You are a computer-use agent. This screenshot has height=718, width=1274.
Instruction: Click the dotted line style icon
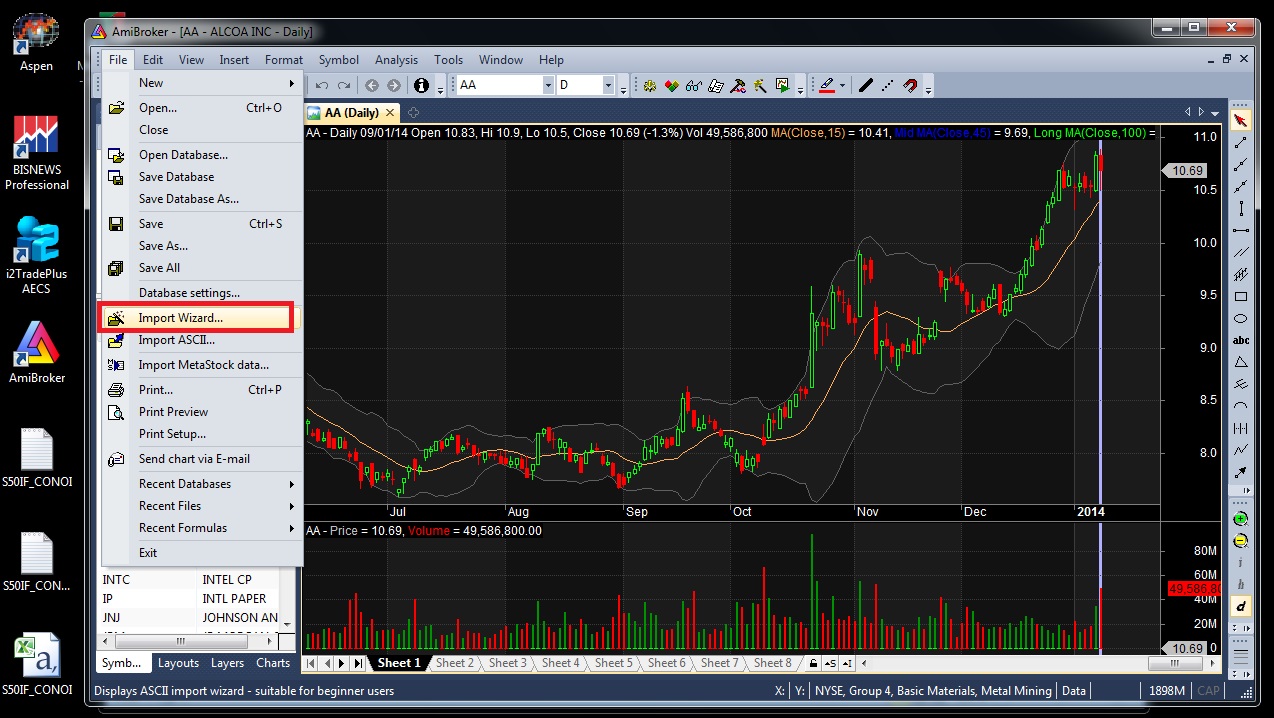click(x=888, y=86)
